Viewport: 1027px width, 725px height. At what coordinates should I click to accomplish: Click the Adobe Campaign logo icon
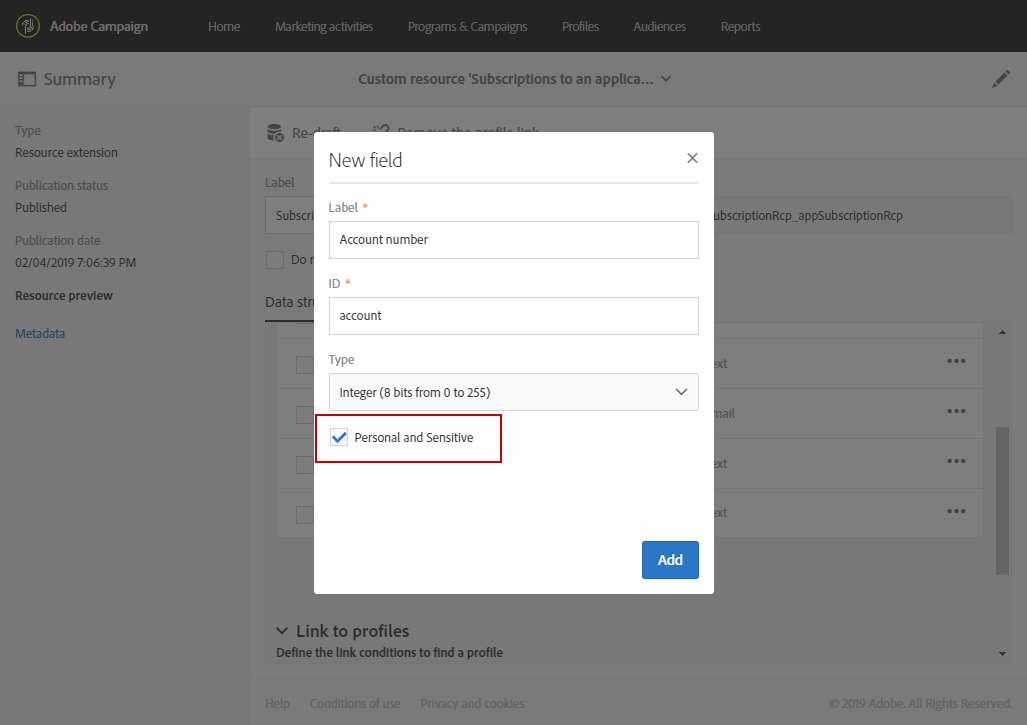(28, 26)
